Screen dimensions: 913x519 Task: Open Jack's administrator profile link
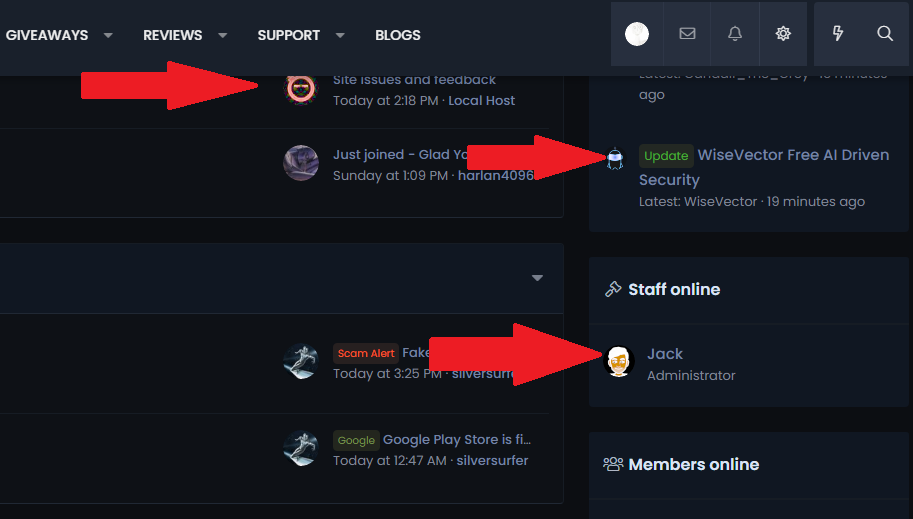(x=665, y=353)
